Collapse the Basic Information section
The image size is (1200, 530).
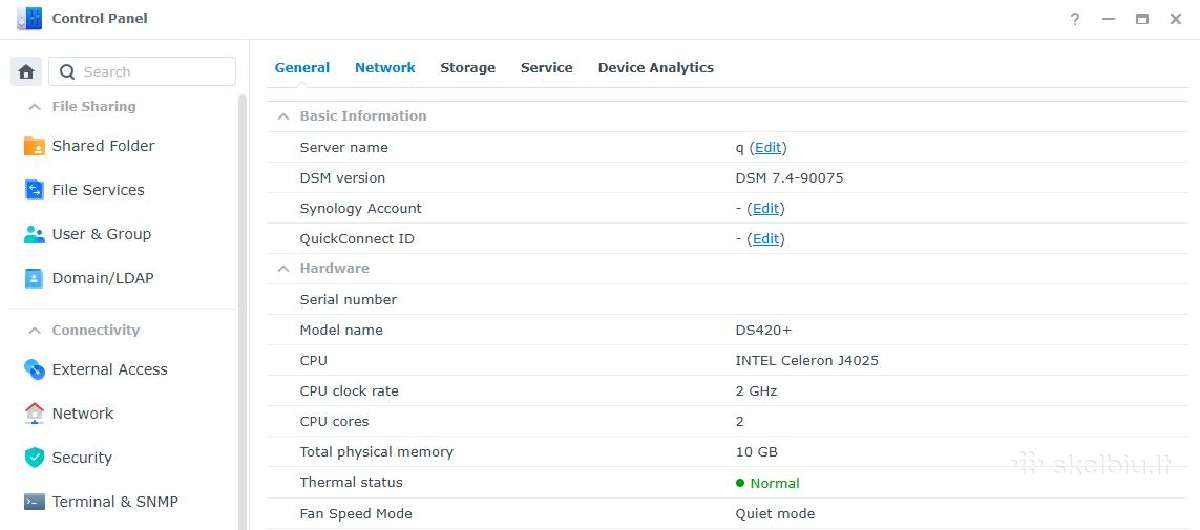click(283, 116)
